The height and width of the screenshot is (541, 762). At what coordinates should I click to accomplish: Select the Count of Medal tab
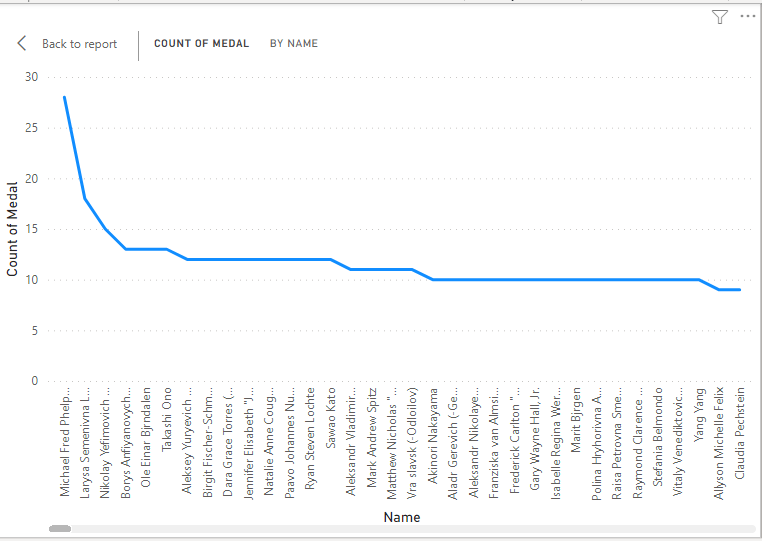click(201, 44)
